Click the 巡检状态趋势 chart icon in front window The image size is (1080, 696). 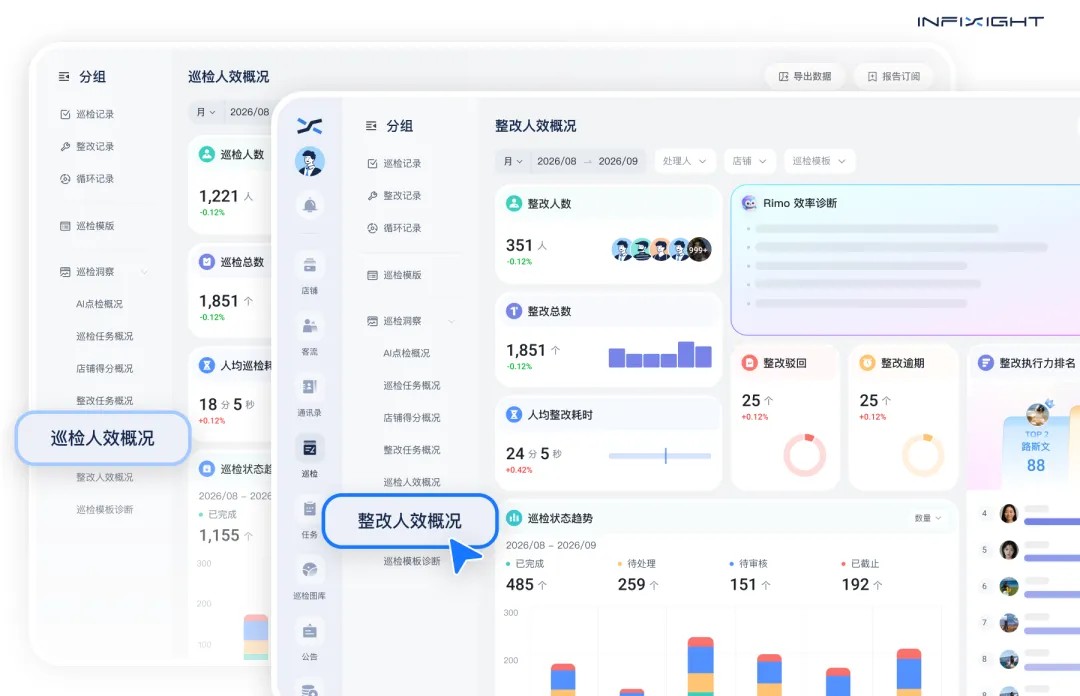coord(514,518)
